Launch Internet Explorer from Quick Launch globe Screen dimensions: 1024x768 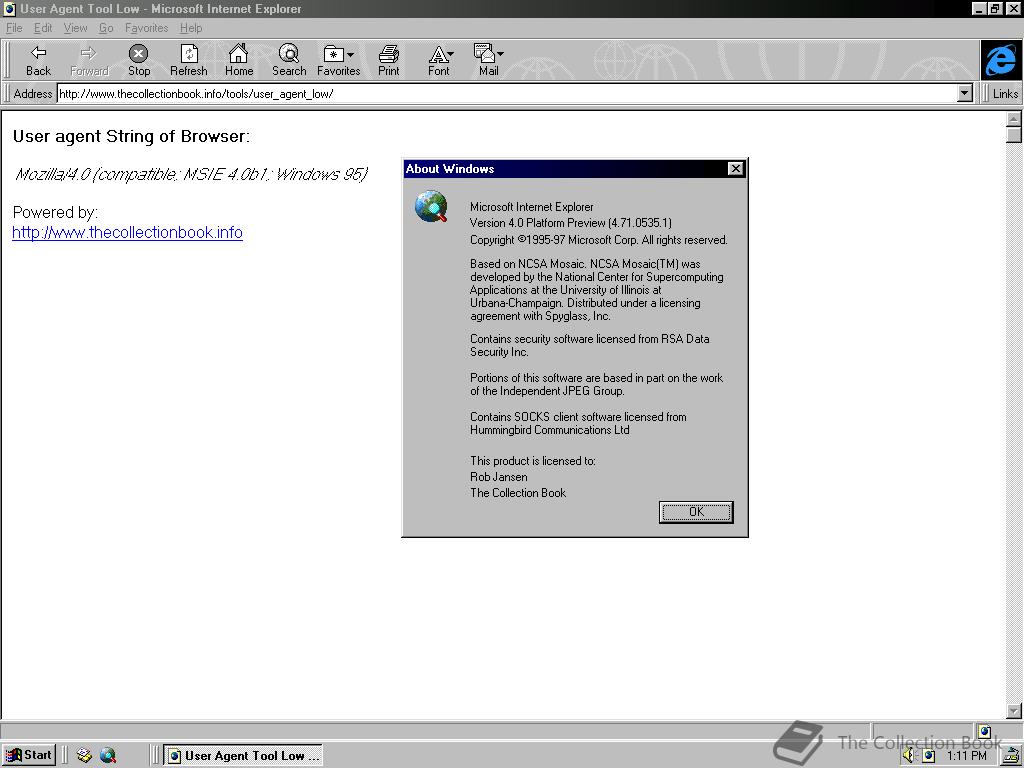108,755
